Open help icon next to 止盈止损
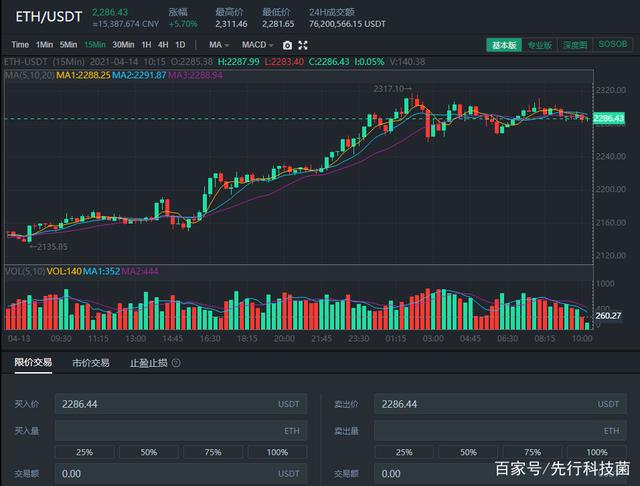640x486 pixels. [x=176, y=363]
